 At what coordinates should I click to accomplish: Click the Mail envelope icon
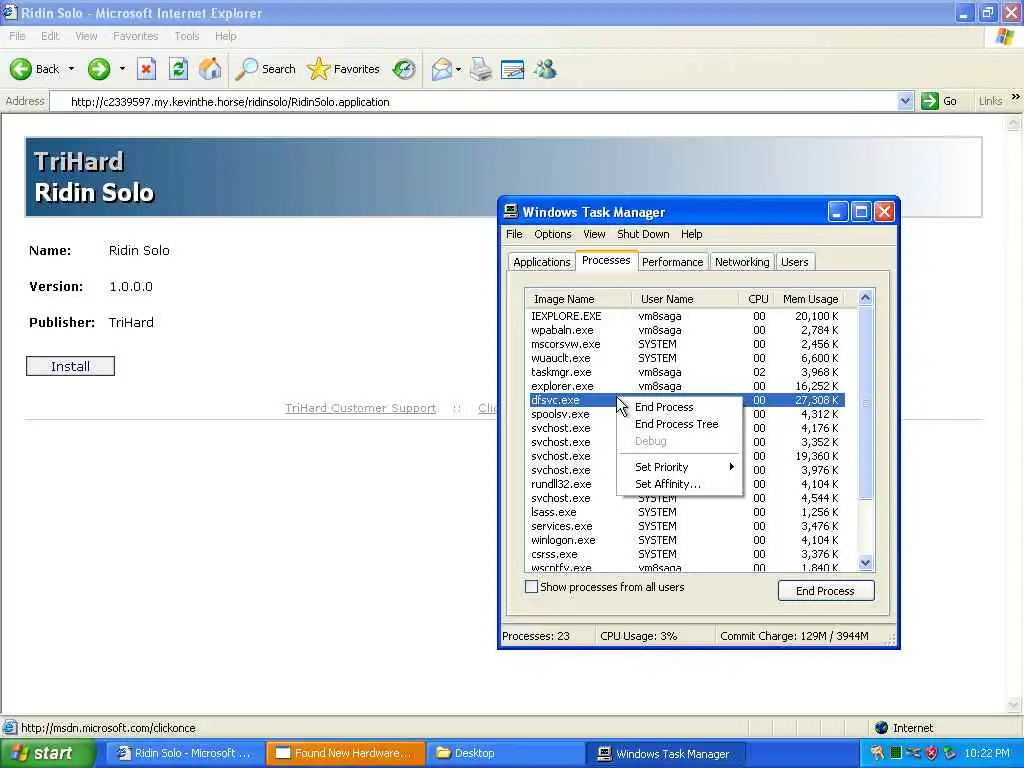pyautogui.click(x=442, y=69)
